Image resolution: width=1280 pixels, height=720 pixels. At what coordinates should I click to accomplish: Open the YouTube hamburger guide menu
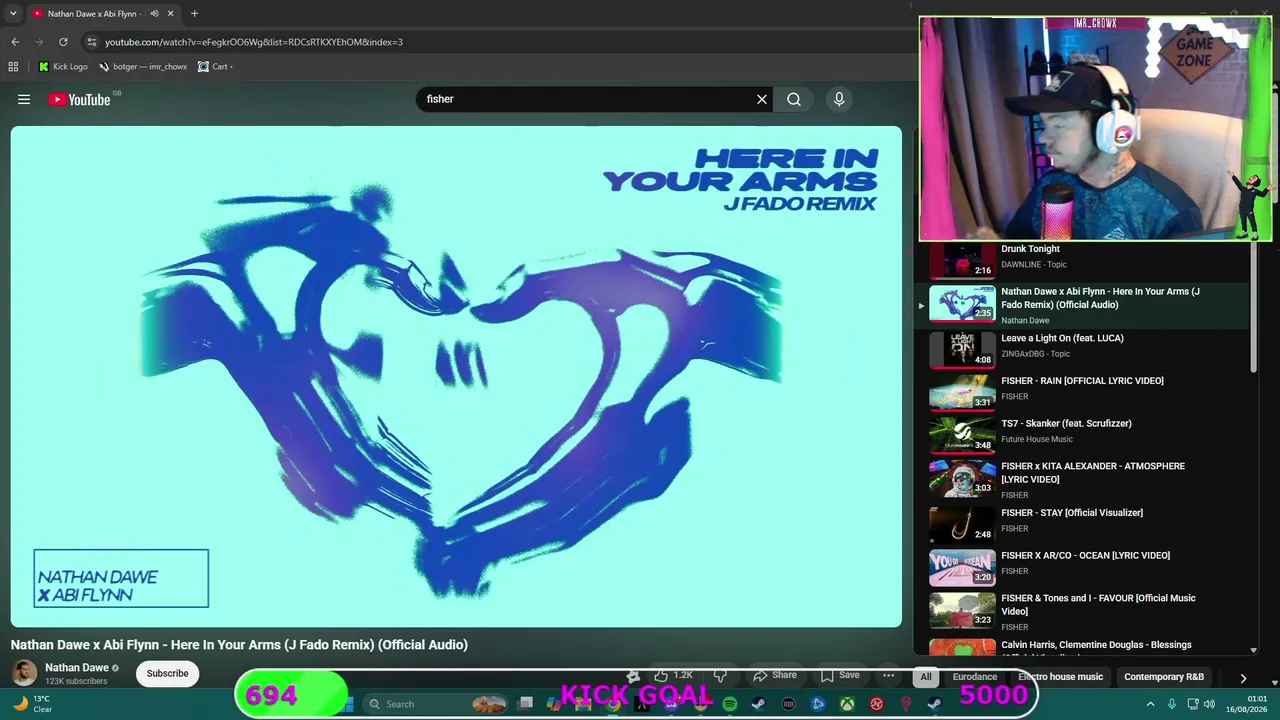[24, 99]
